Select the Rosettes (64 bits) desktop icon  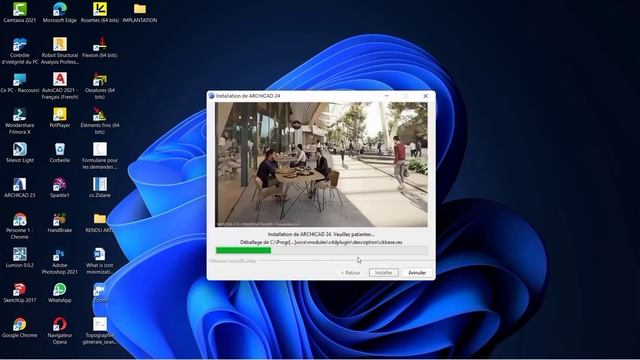coord(100,12)
